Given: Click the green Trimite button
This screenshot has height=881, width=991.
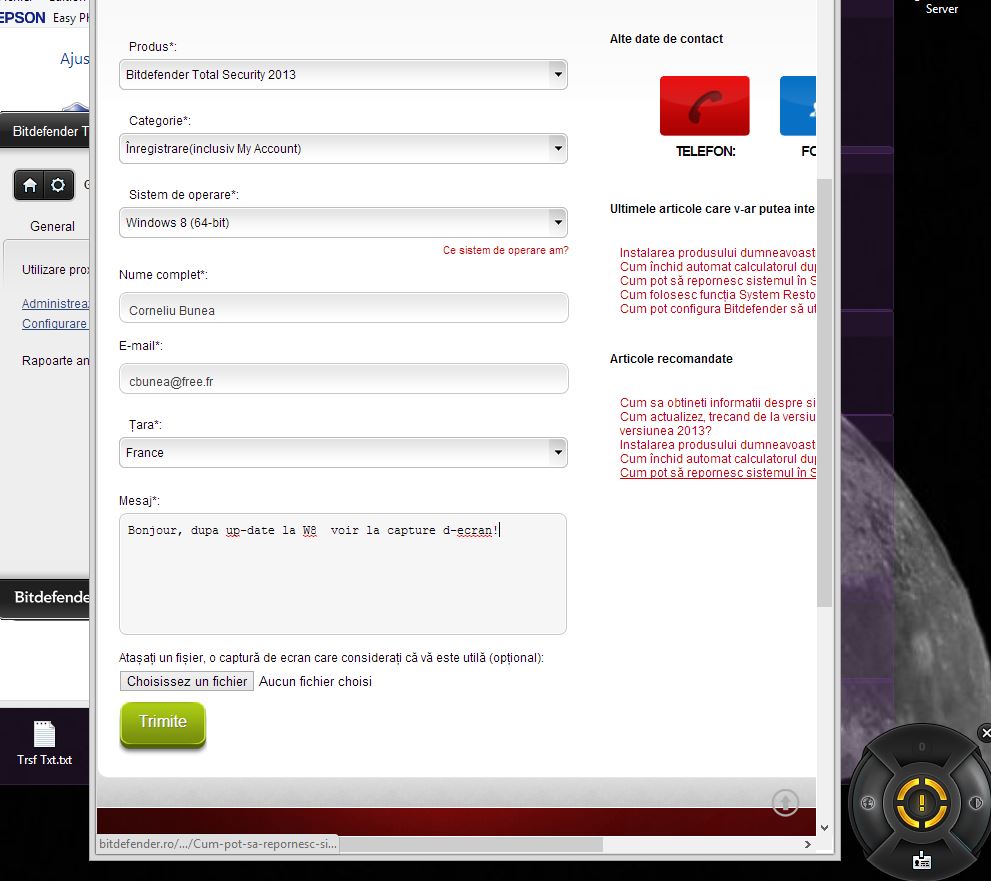Looking at the screenshot, I should point(162,723).
